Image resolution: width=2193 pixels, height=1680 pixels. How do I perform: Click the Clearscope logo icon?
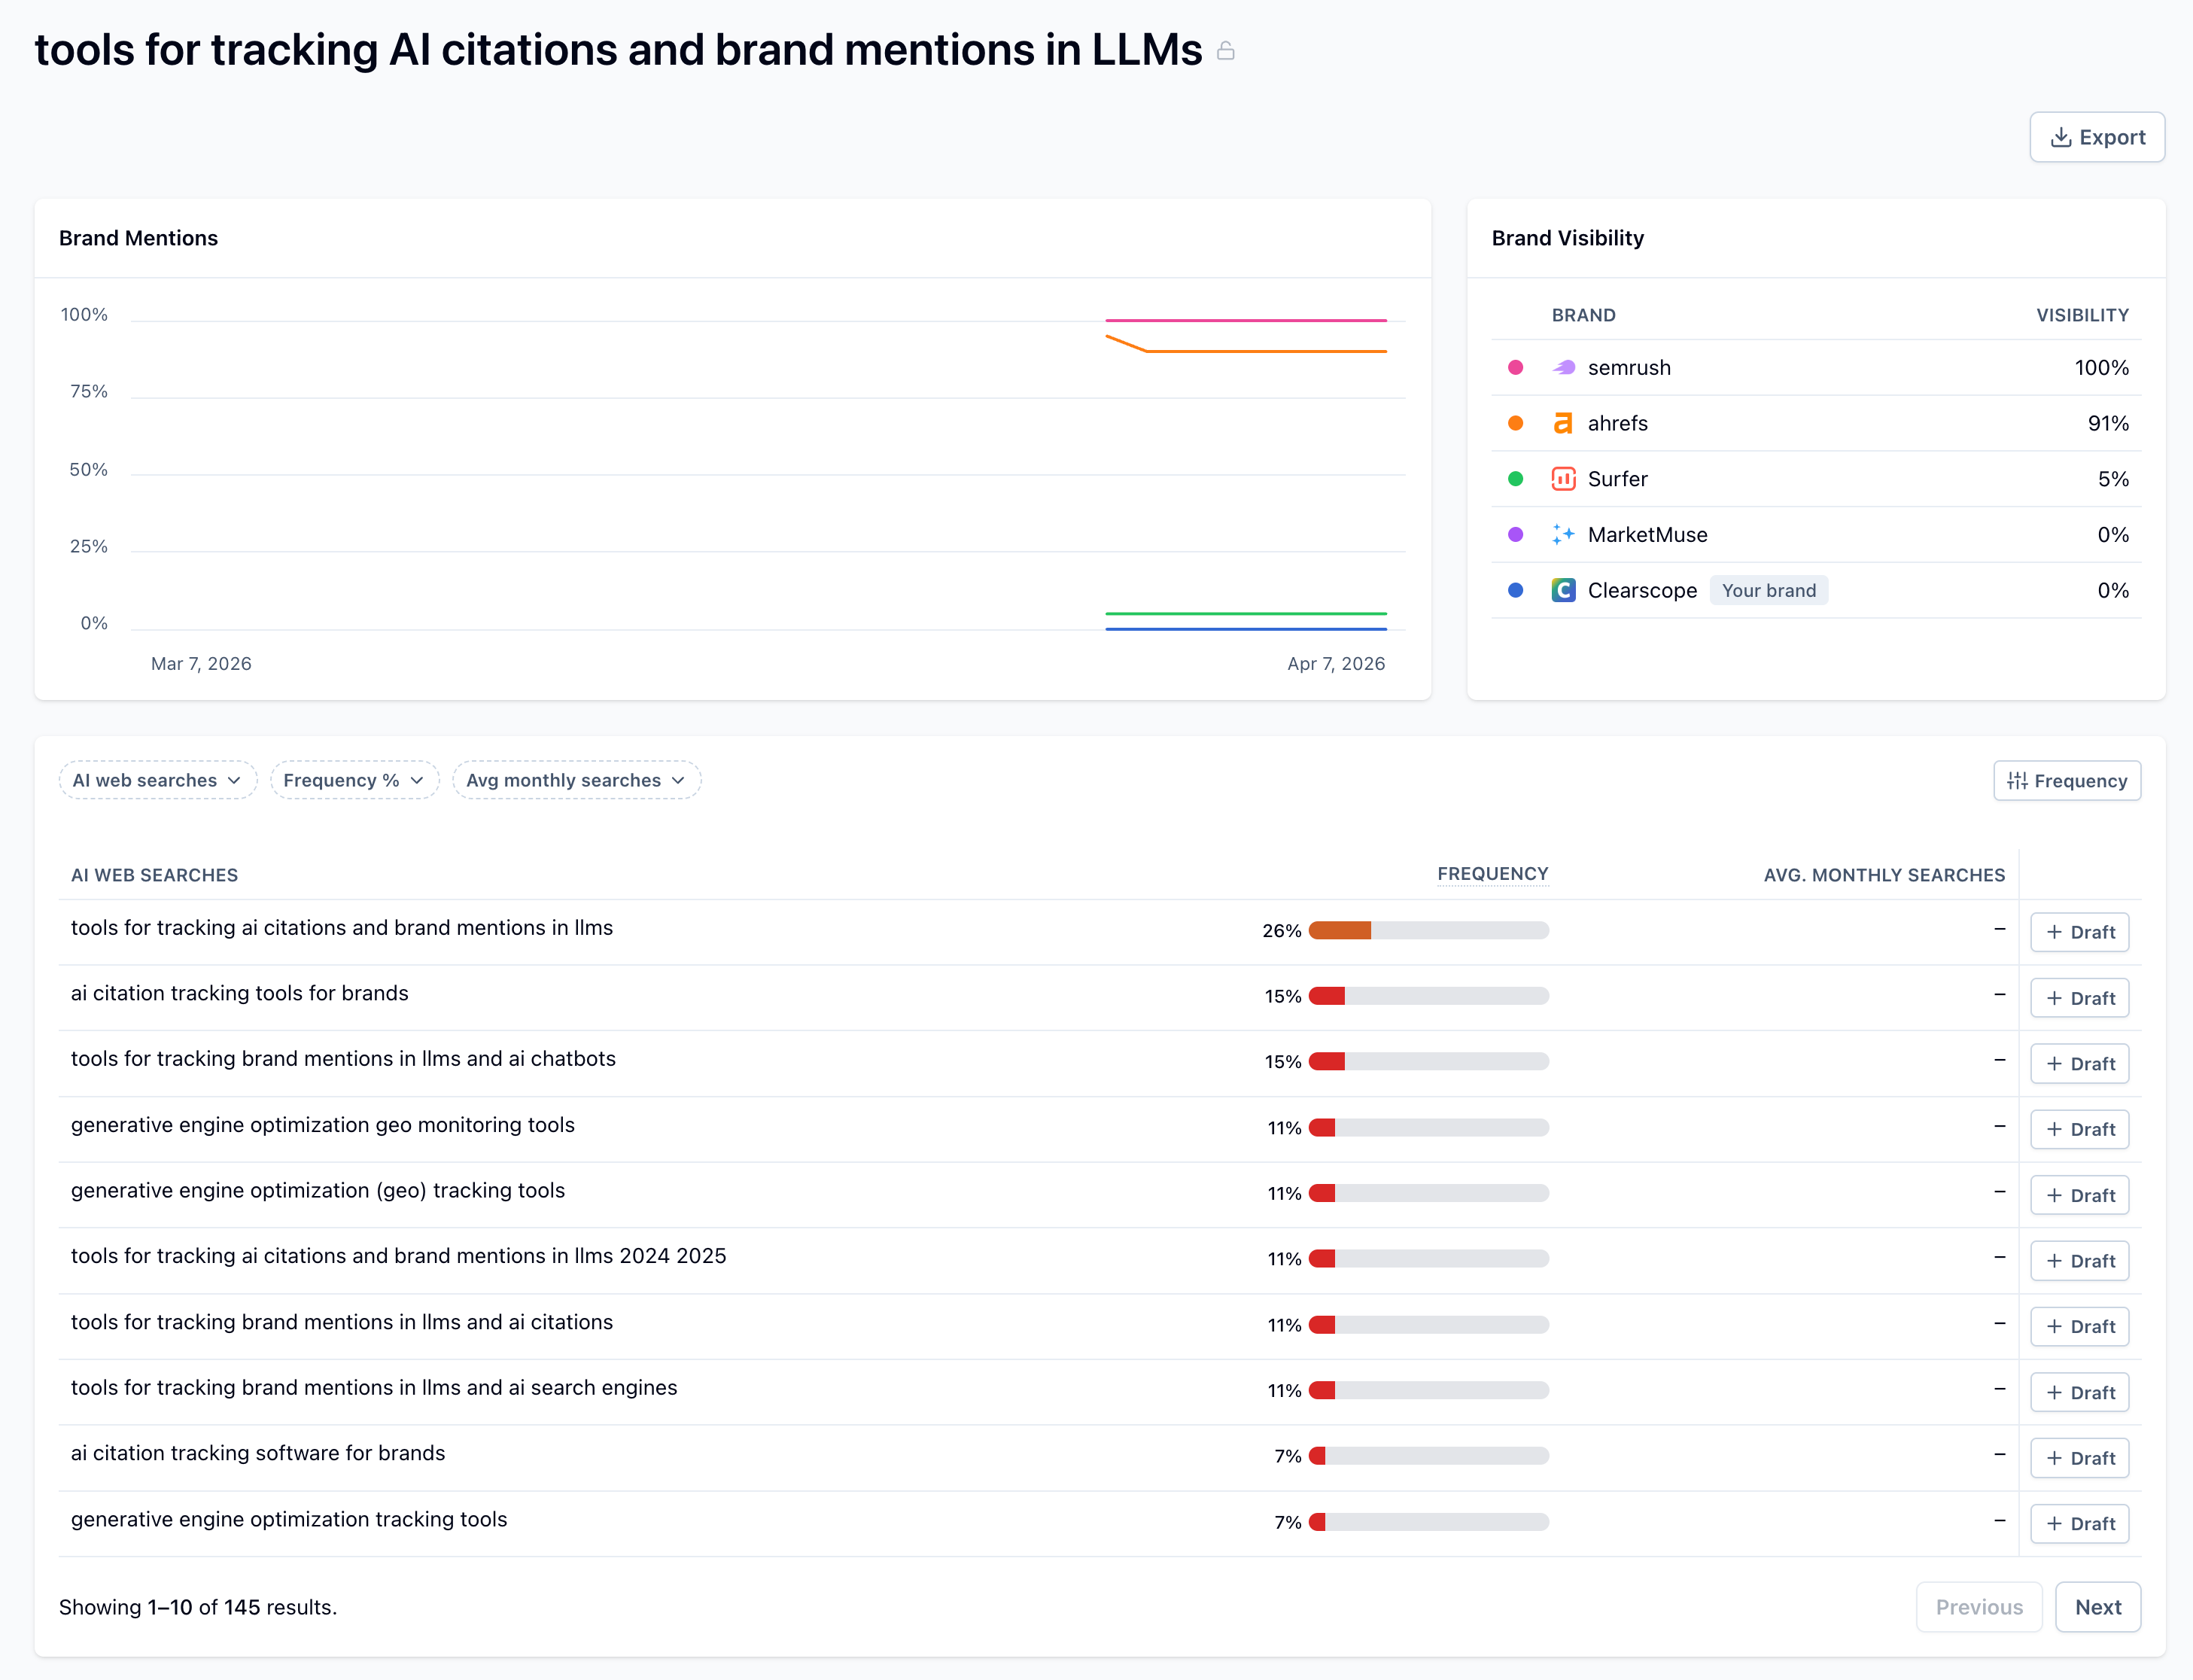[x=1563, y=591]
